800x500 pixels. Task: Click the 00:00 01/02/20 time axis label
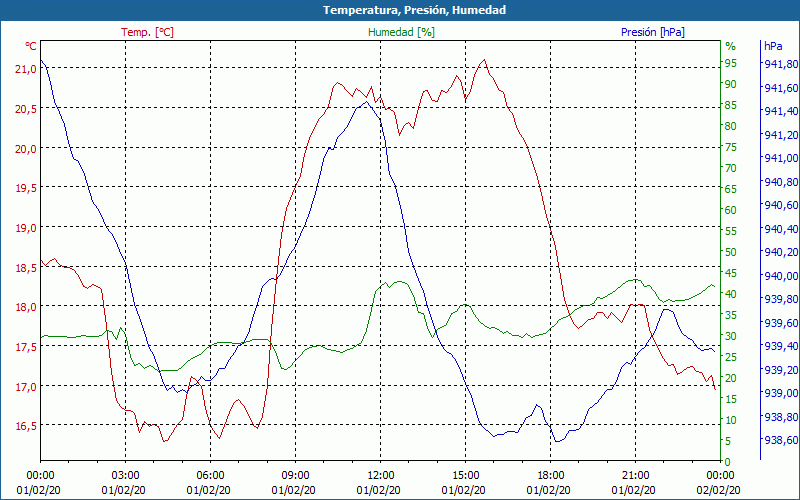click(39, 483)
